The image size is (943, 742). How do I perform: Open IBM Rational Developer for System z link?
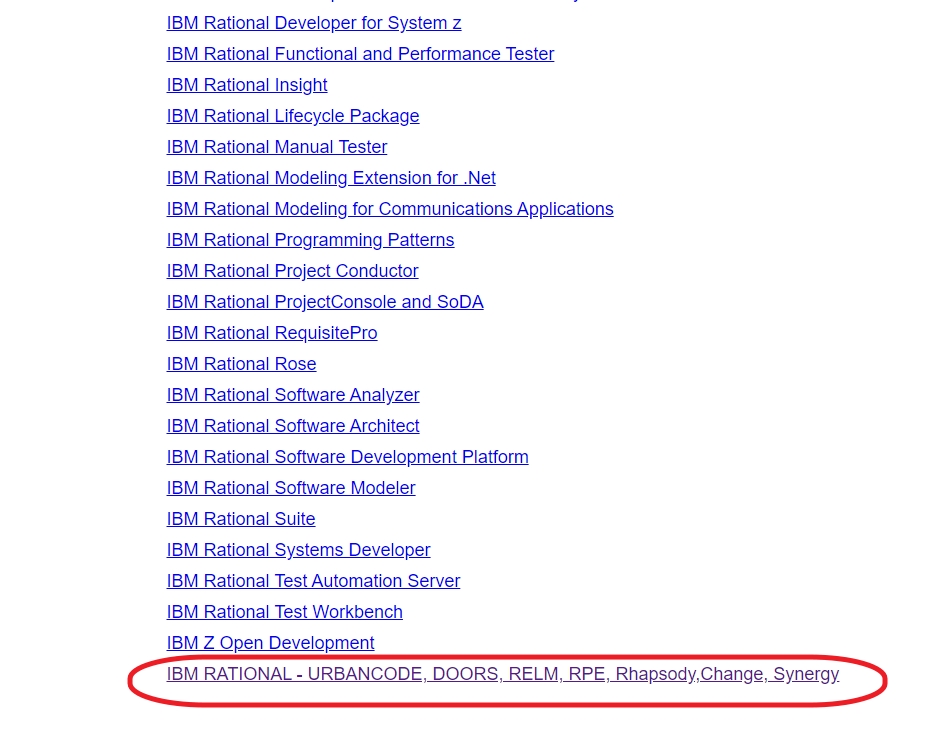[314, 23]
